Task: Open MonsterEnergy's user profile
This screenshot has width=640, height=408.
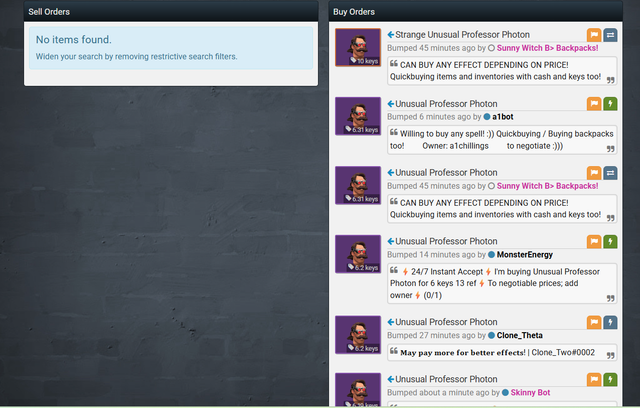Action: click(524, 255)
